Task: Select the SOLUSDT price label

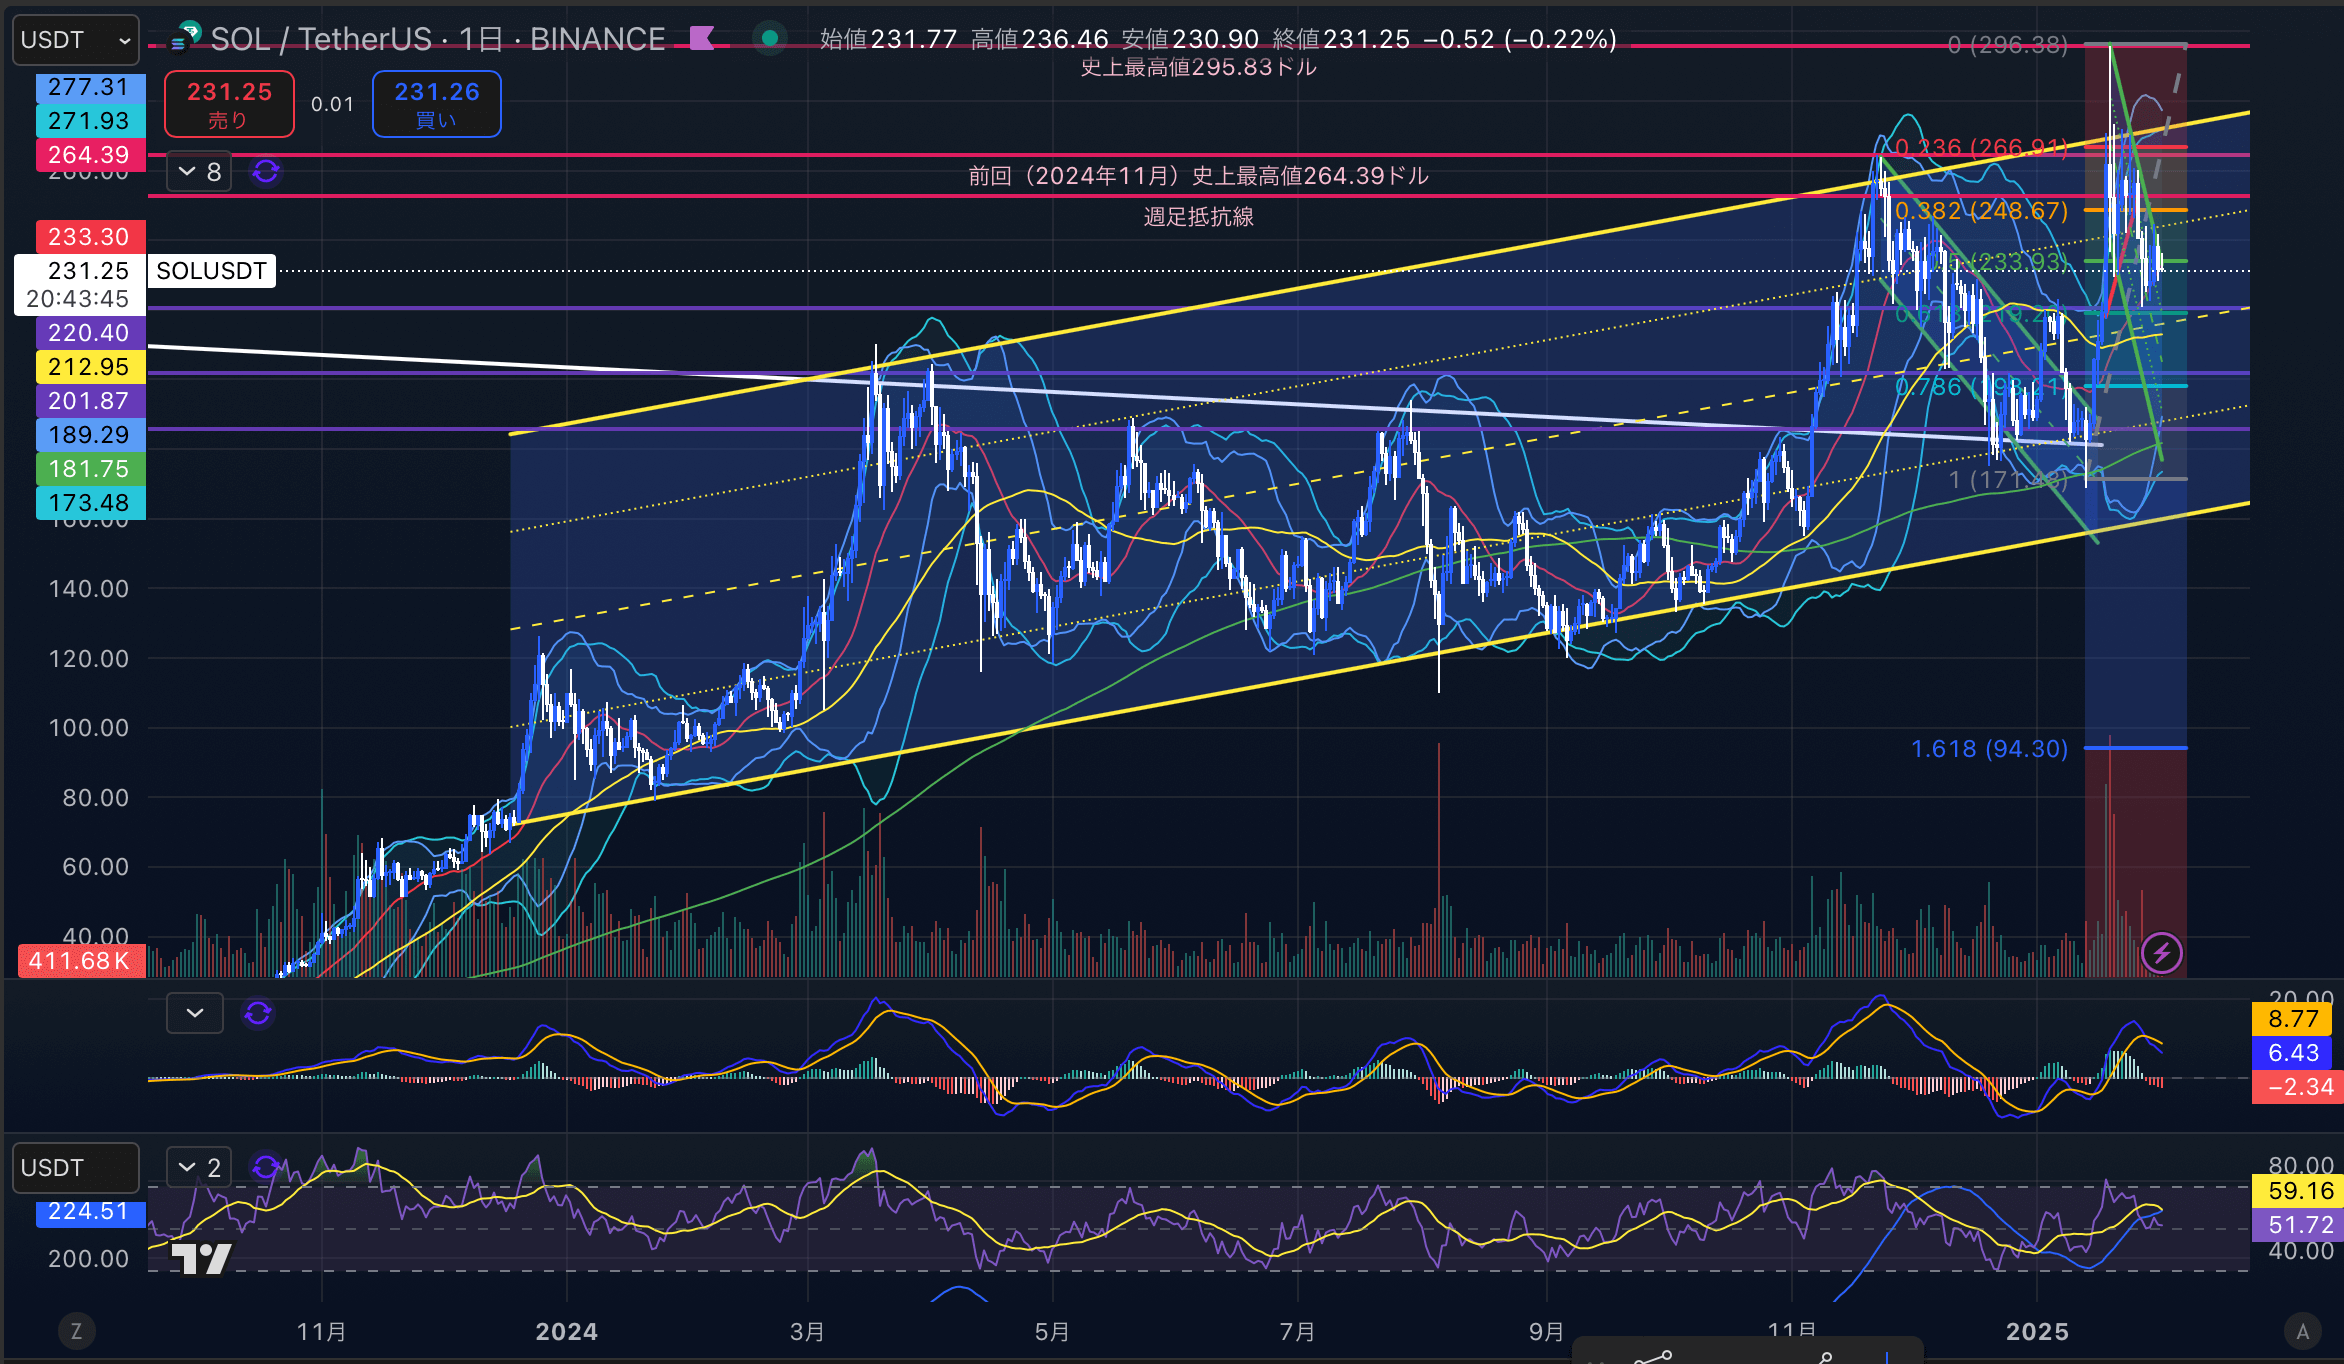Action: (212, 271)
